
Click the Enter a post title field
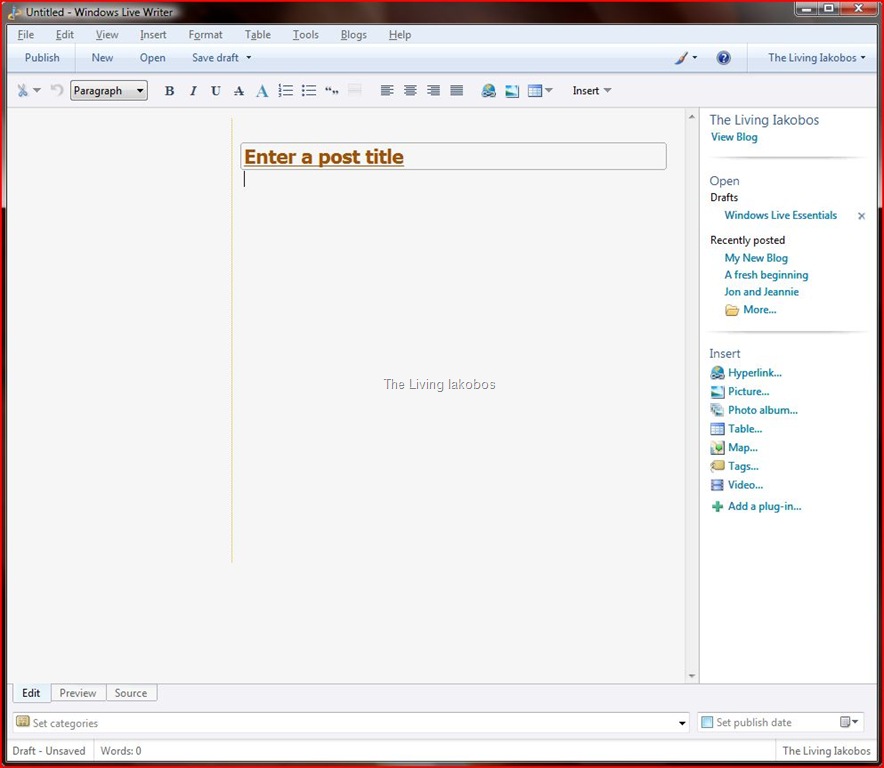pyautogui.click(x=453, y=156)
